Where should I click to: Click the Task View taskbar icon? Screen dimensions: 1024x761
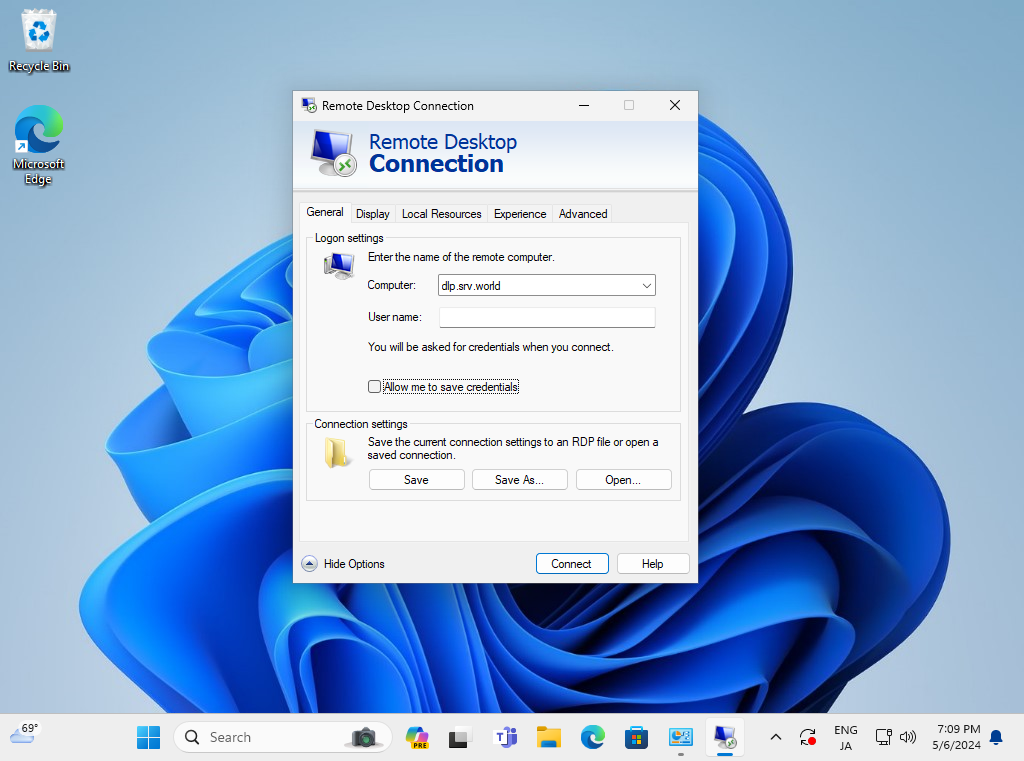(x=460, y=737)
